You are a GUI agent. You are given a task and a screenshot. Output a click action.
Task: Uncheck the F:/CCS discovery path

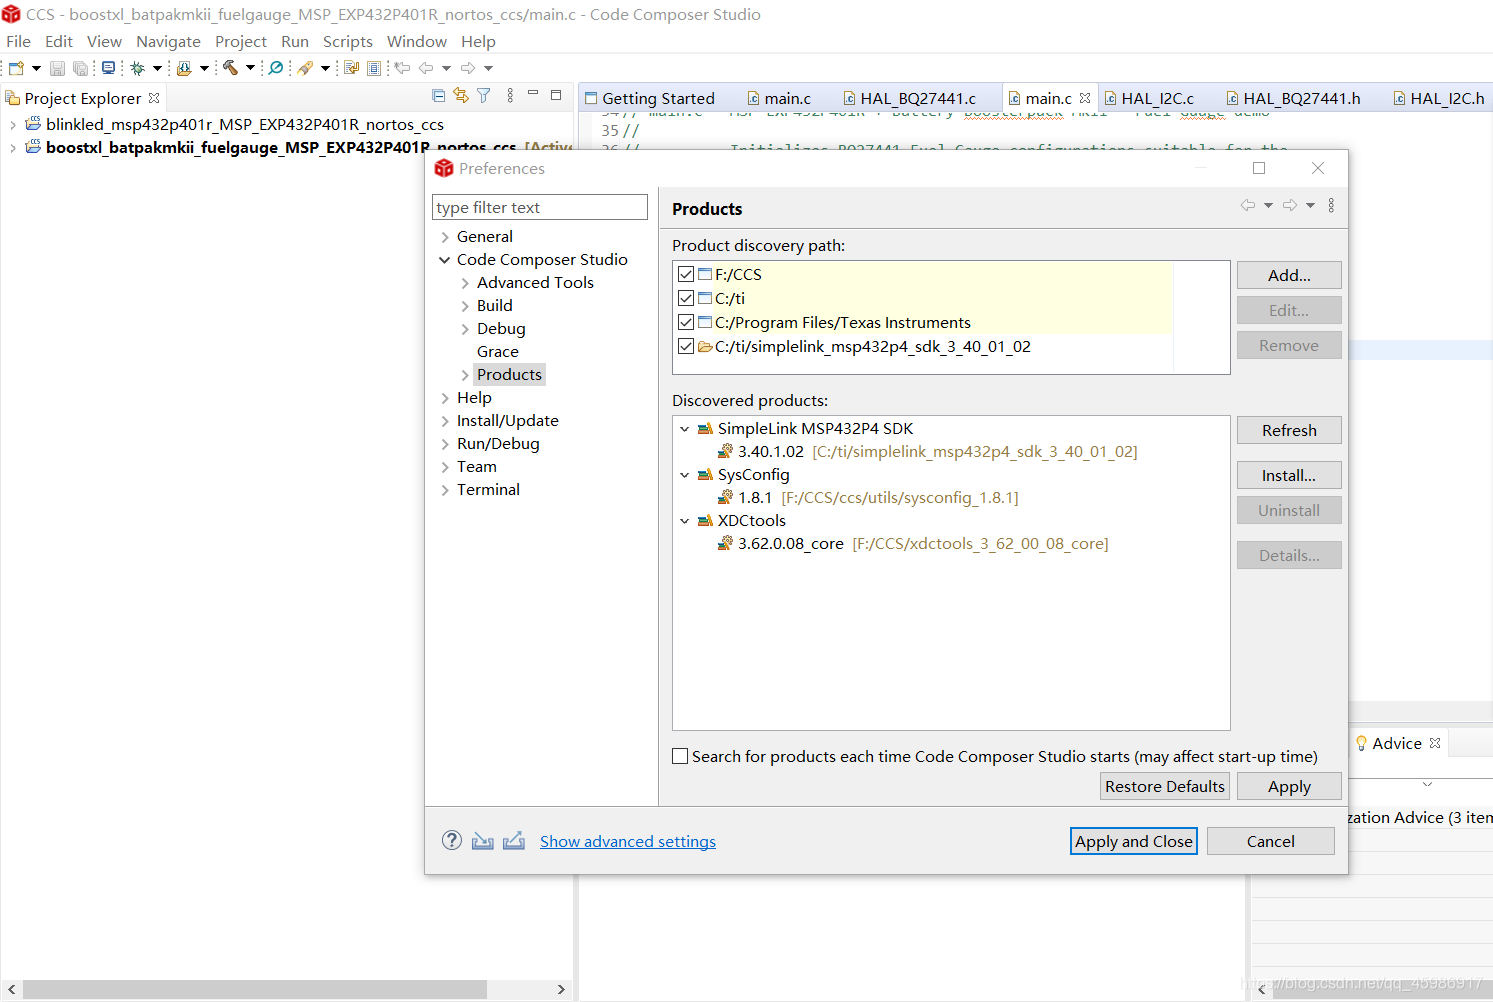686,274
